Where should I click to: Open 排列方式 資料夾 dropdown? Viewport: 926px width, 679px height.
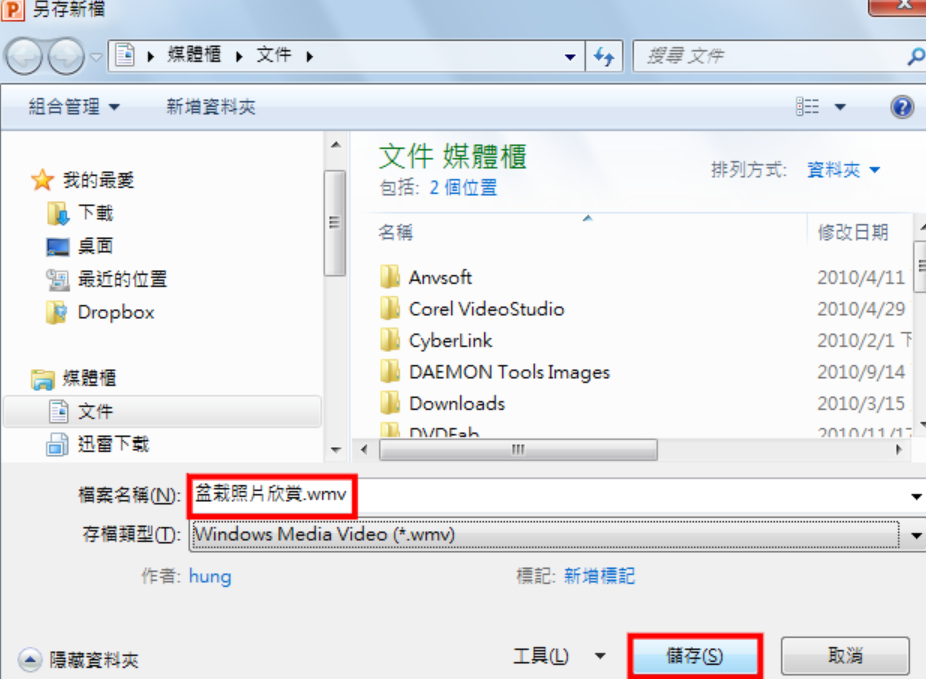pos(843,170)
